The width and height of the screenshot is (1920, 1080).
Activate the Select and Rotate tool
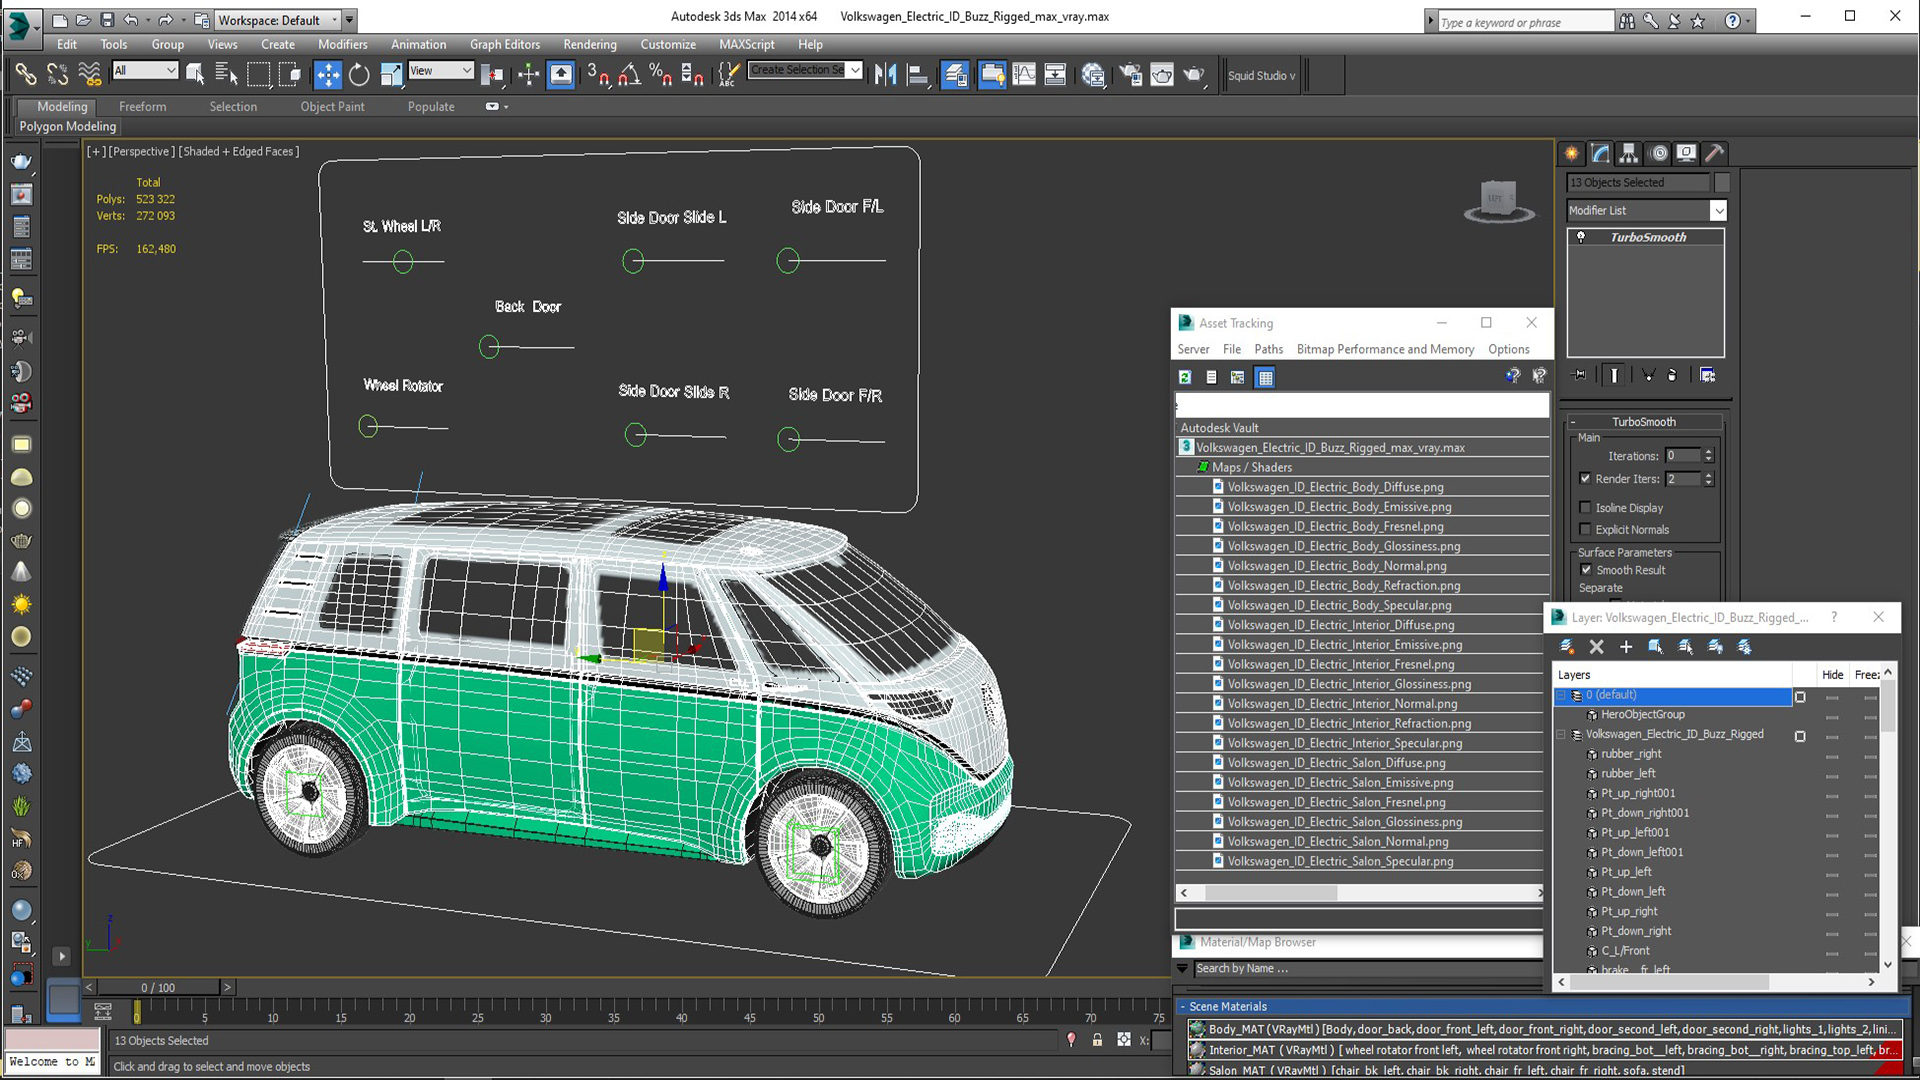pyautogui.click(x=359, y=74)
